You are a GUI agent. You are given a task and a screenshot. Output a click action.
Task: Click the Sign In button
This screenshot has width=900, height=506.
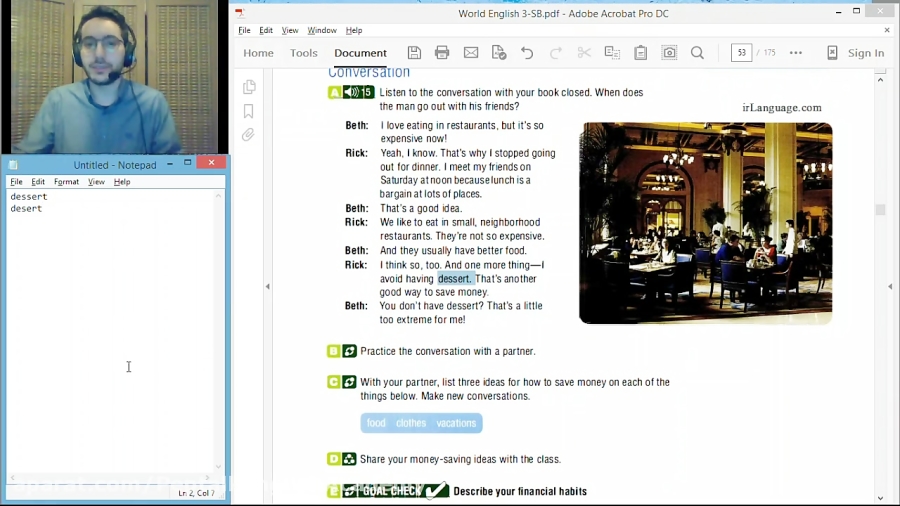[856, 53]
